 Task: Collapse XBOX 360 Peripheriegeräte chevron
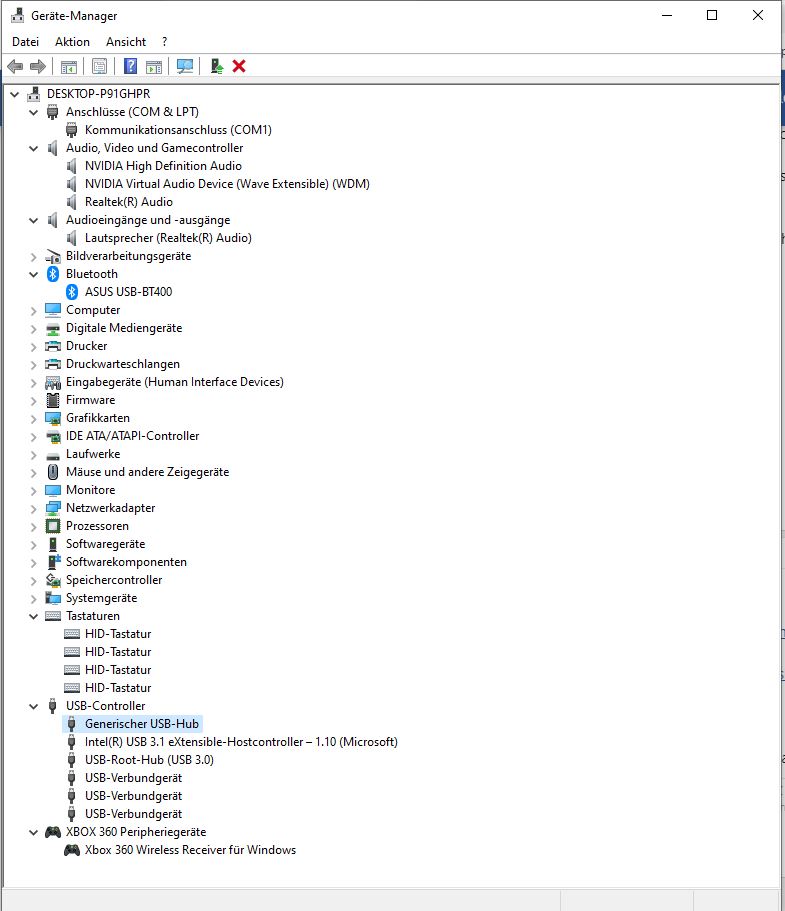34,833
